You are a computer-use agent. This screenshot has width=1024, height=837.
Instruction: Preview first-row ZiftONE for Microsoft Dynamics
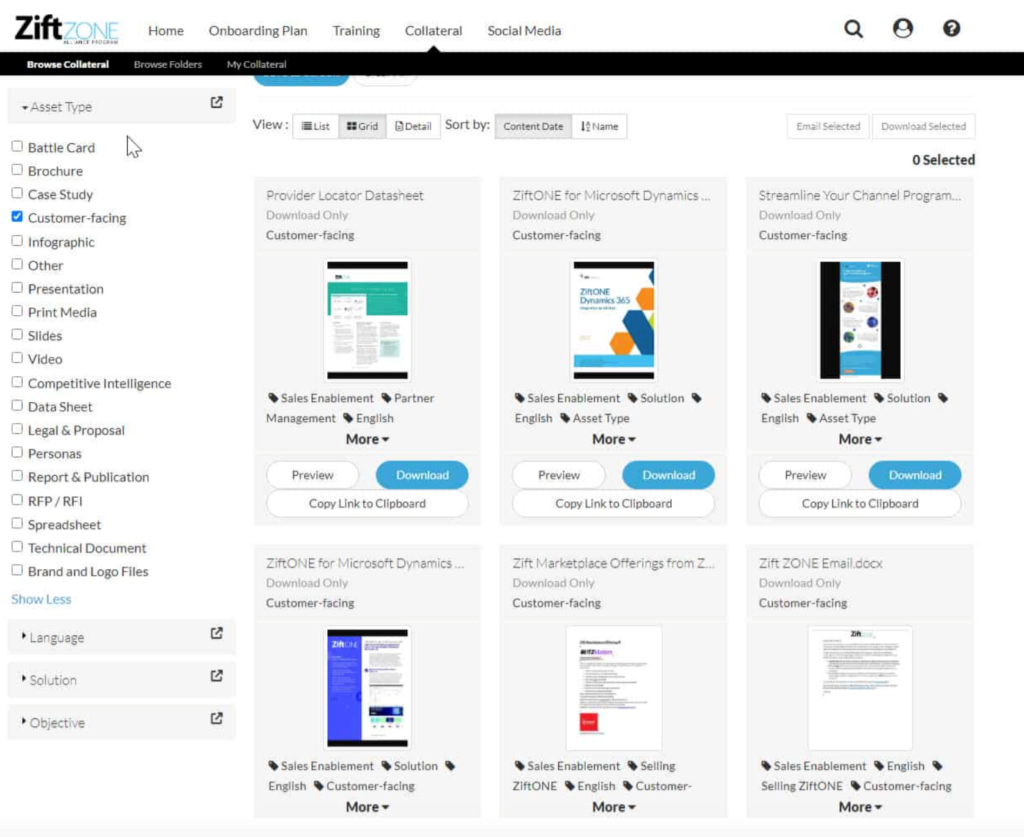(558, 475)
